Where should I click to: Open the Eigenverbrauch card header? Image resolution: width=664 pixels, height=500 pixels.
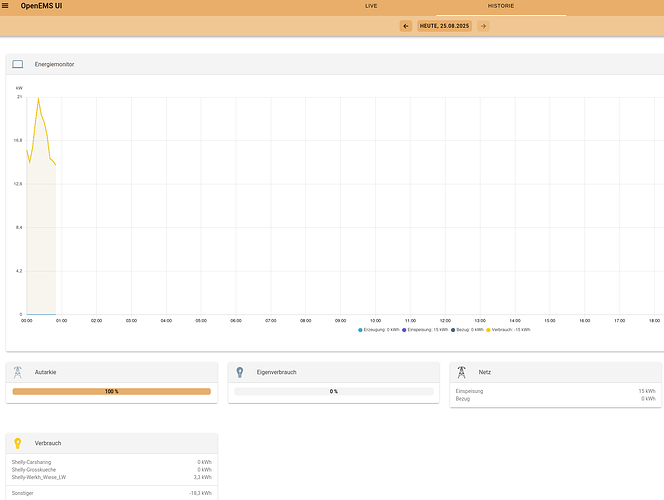point(334,372)
